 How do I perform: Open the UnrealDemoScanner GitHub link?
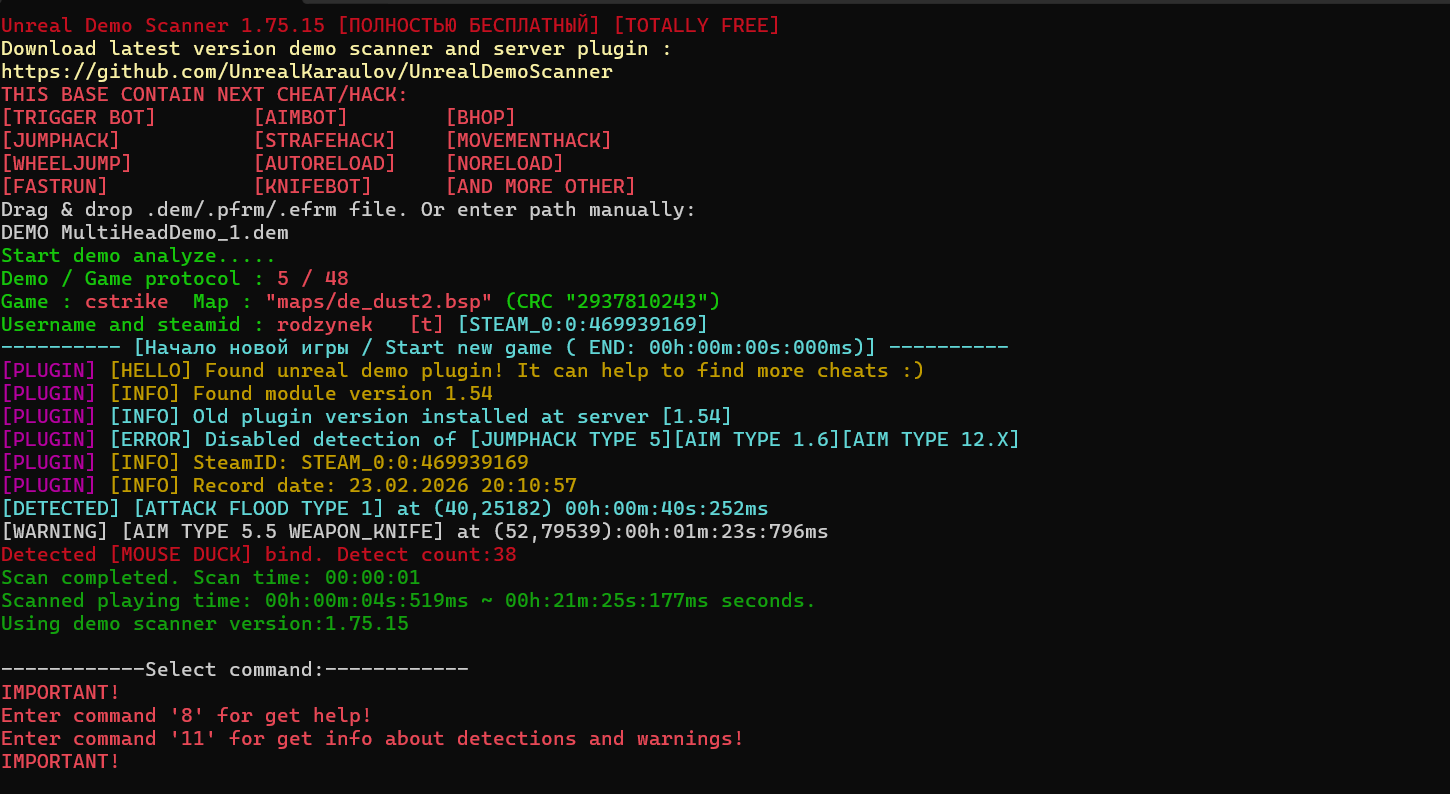tap(306, 72)
